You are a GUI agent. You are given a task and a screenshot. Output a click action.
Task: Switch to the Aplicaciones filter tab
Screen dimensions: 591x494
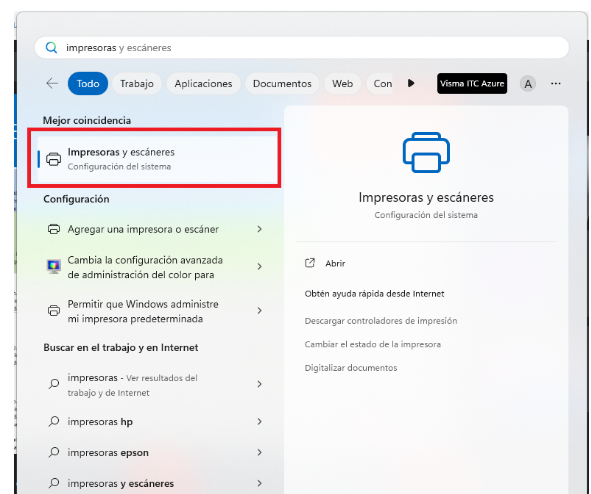pyautogui.click(x=203, y=84)
